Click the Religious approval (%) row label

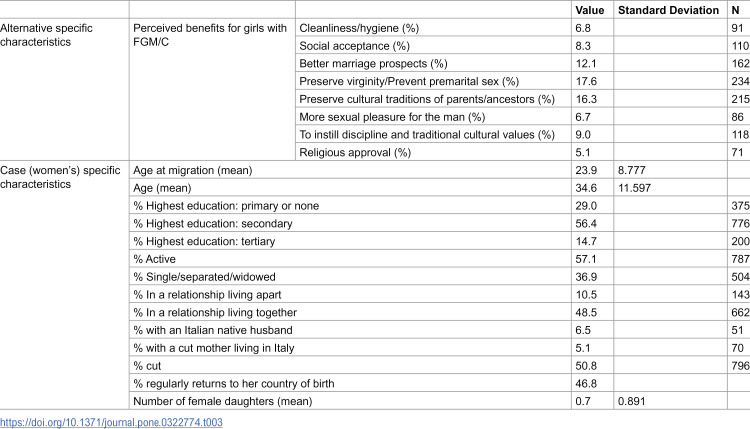coord(355,153)
